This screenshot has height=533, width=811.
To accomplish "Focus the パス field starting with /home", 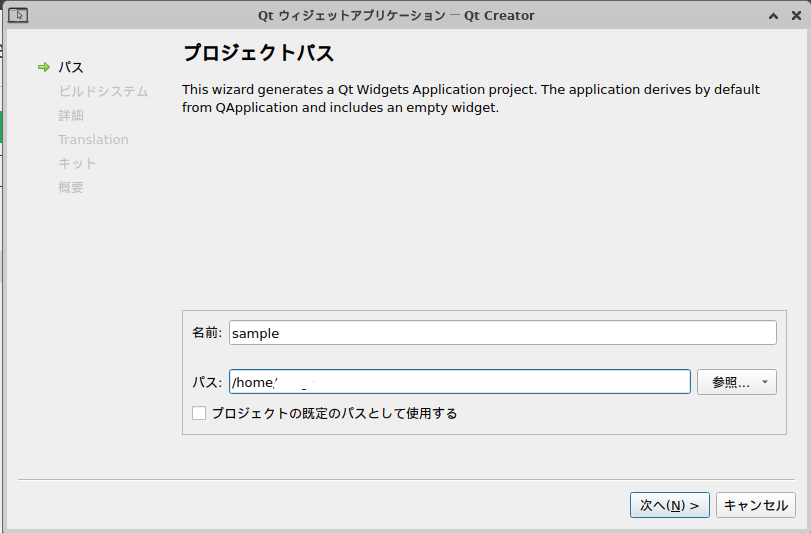I will (x=460, y=382).
